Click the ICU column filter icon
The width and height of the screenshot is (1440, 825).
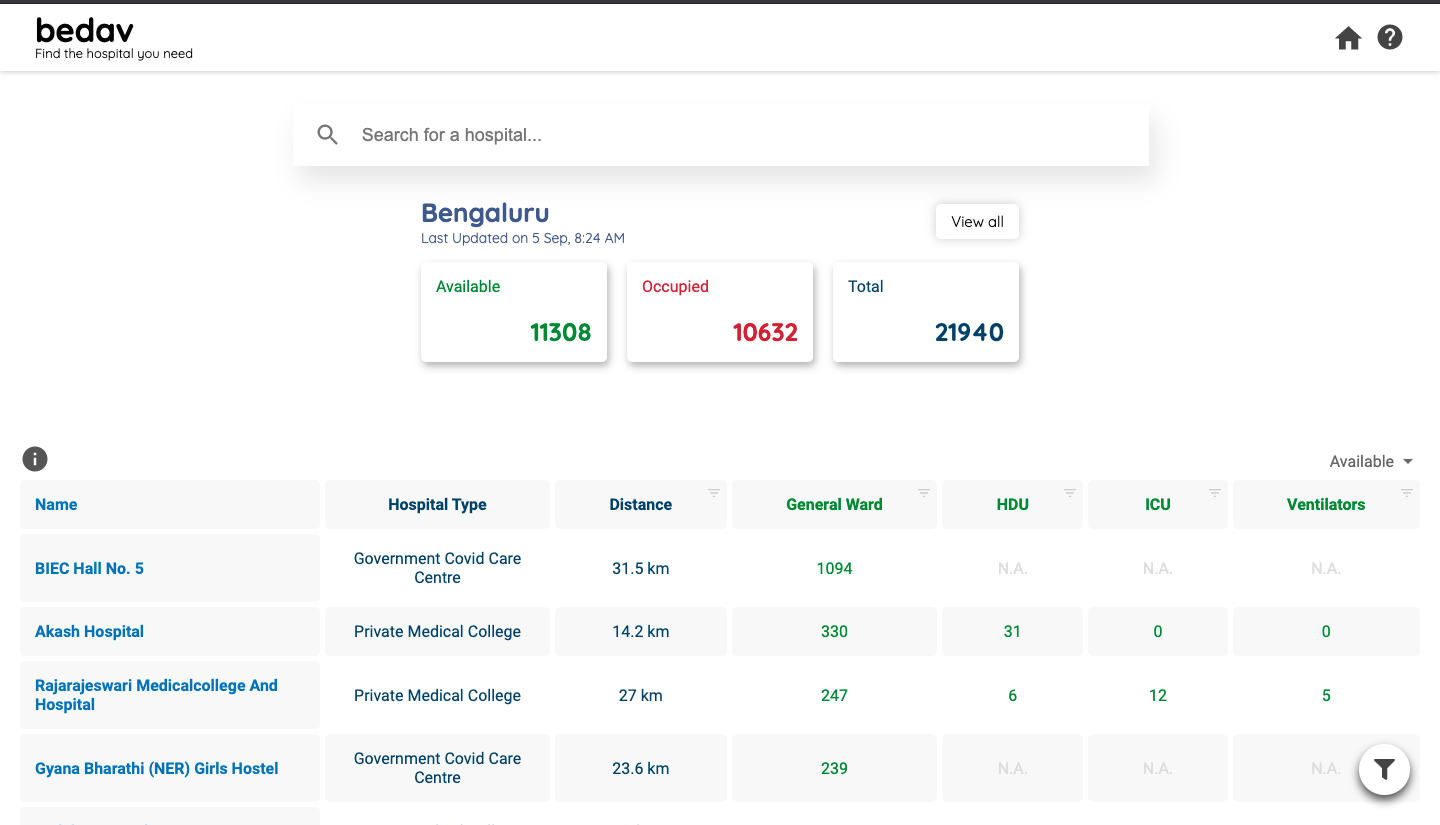(1215, 493)
